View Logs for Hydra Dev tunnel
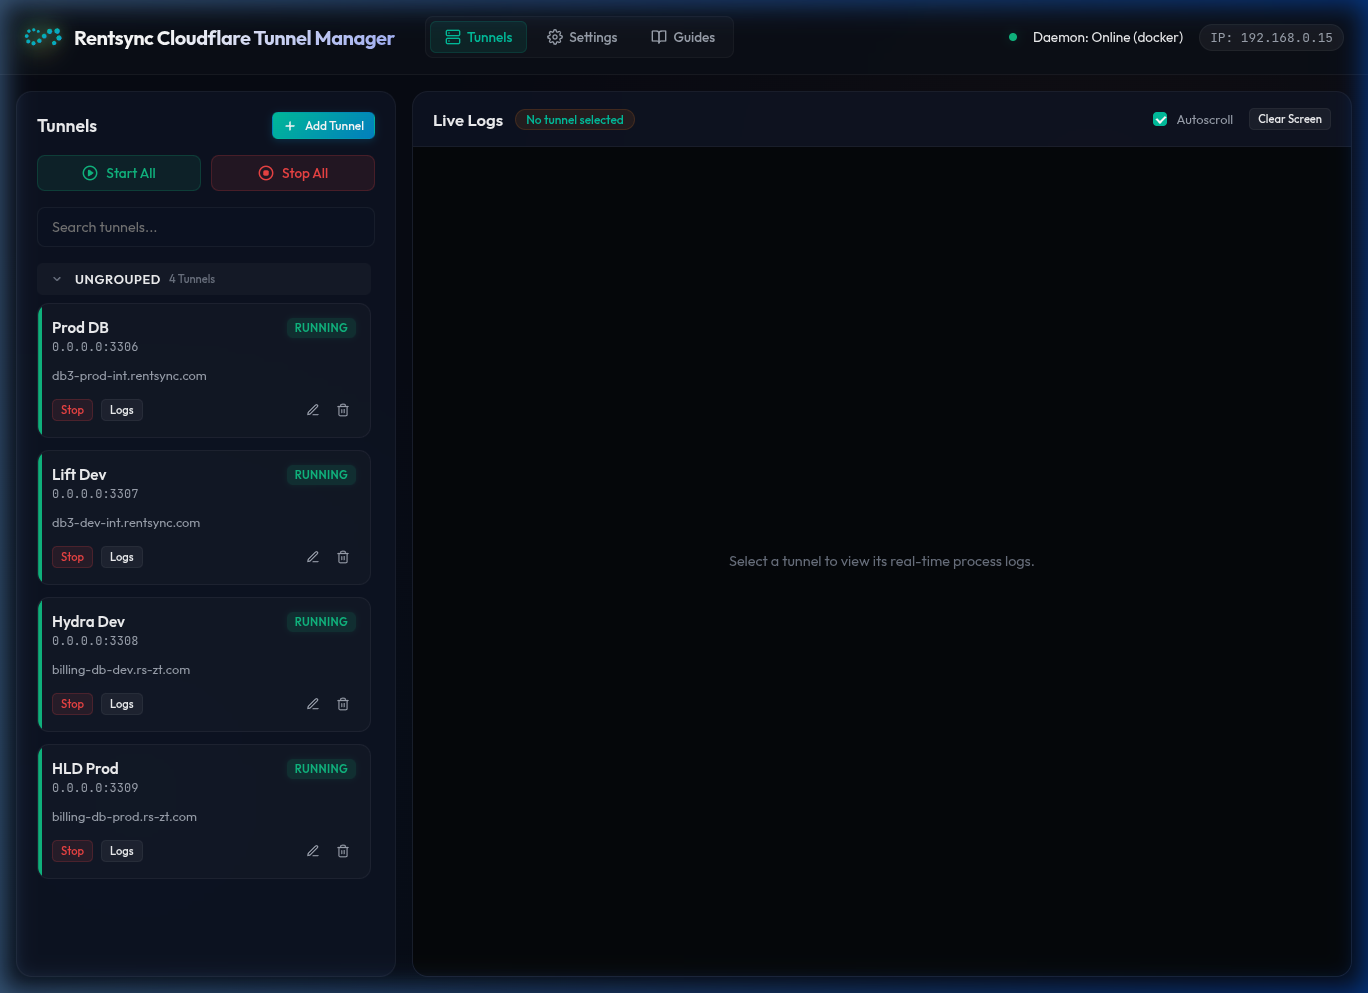1368x993 pixels. (122, 704)
